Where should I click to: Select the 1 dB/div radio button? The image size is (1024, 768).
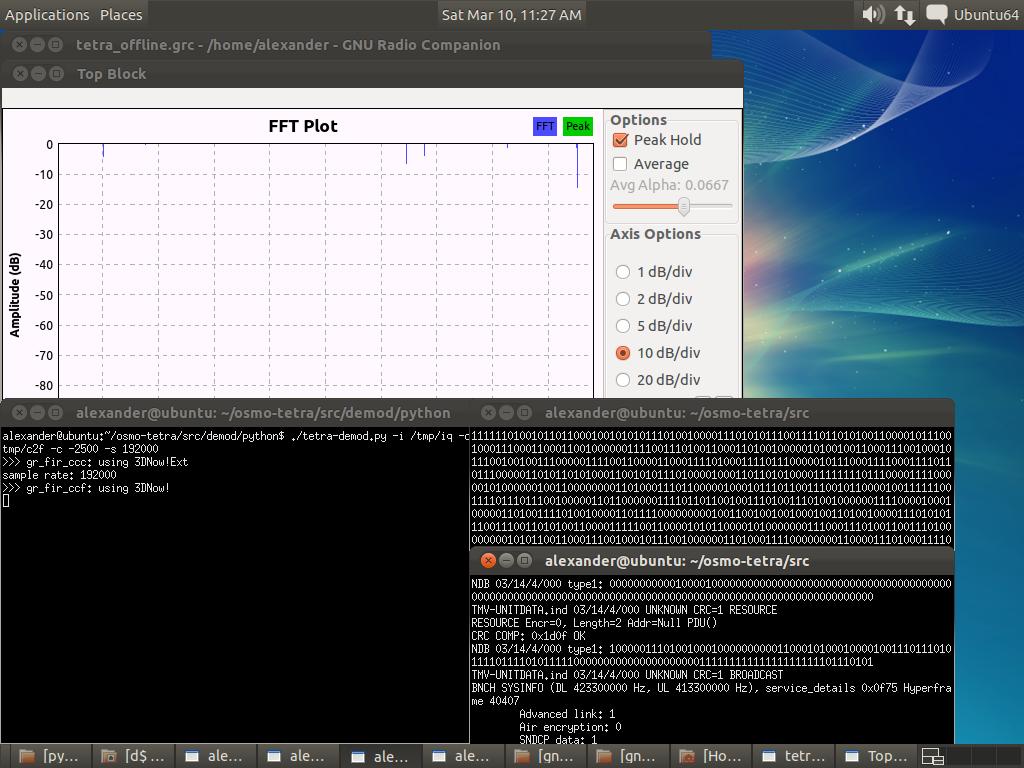point(623,272)
